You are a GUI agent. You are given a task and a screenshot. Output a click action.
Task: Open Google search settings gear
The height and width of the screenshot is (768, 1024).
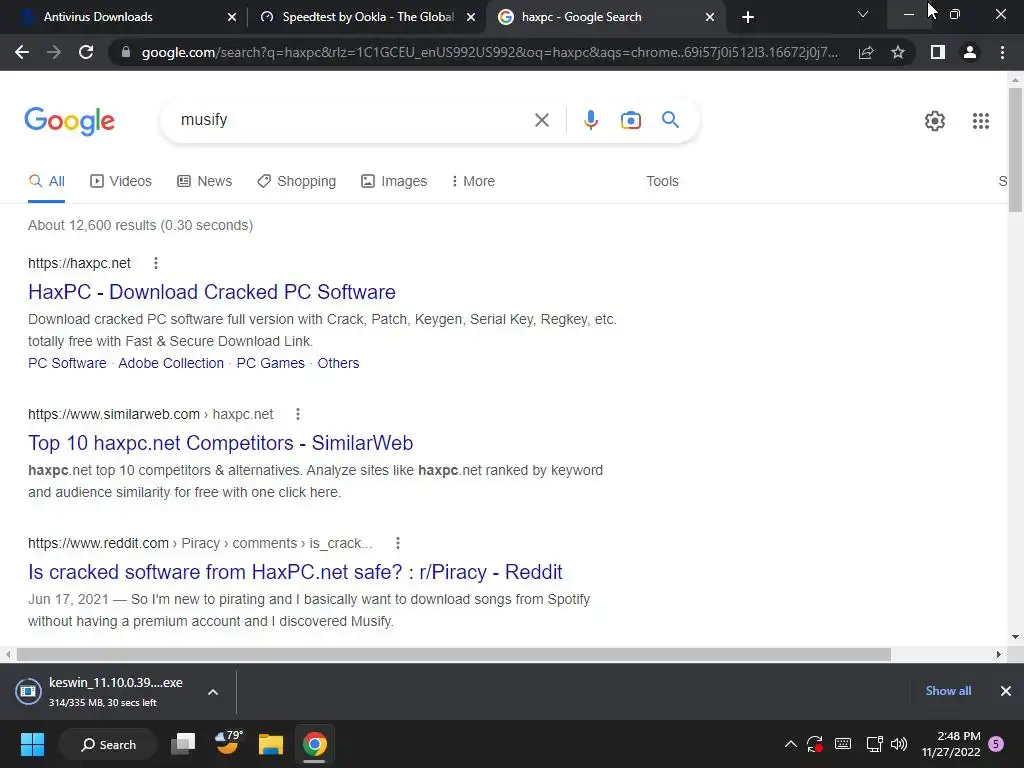click(935, 121)
